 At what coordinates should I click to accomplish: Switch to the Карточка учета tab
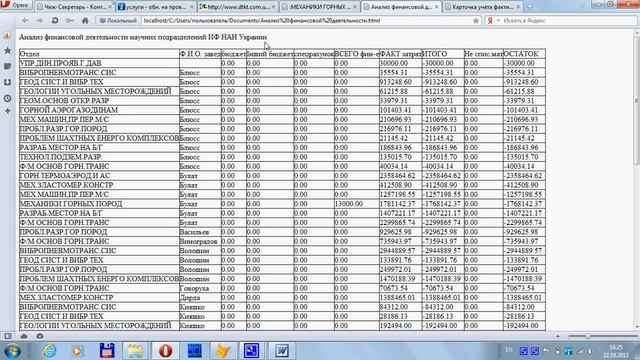tap(482, 7)
